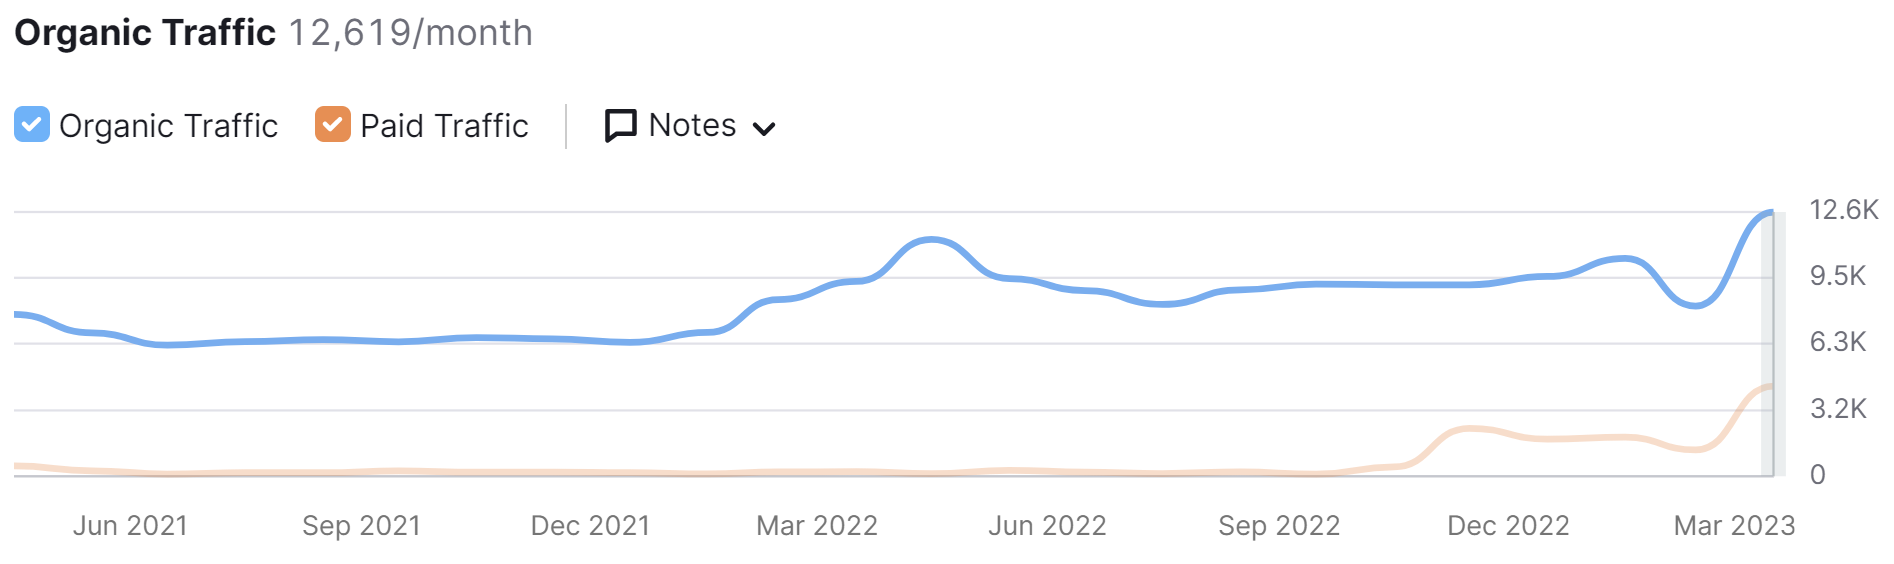The height and width of the screenshot is (564, 1894).
Task: Click the Dec 2022 axis label
Action: pos(1508,526)
